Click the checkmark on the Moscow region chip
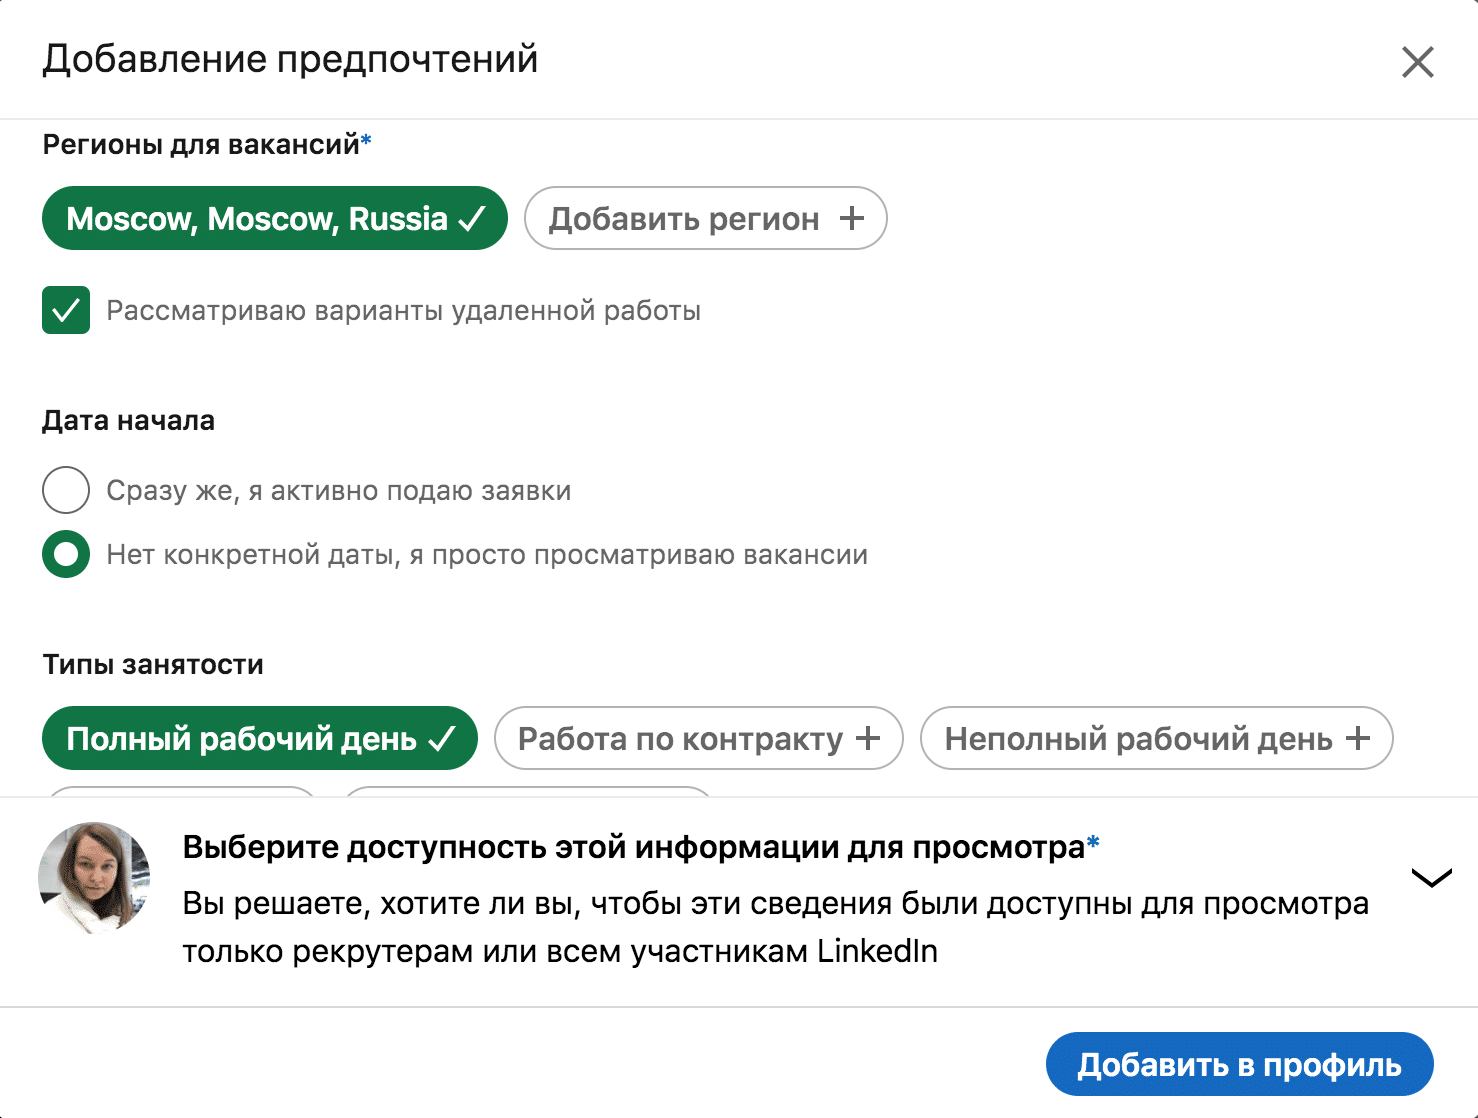The image size is (1478, 1118). pos(472,218)
